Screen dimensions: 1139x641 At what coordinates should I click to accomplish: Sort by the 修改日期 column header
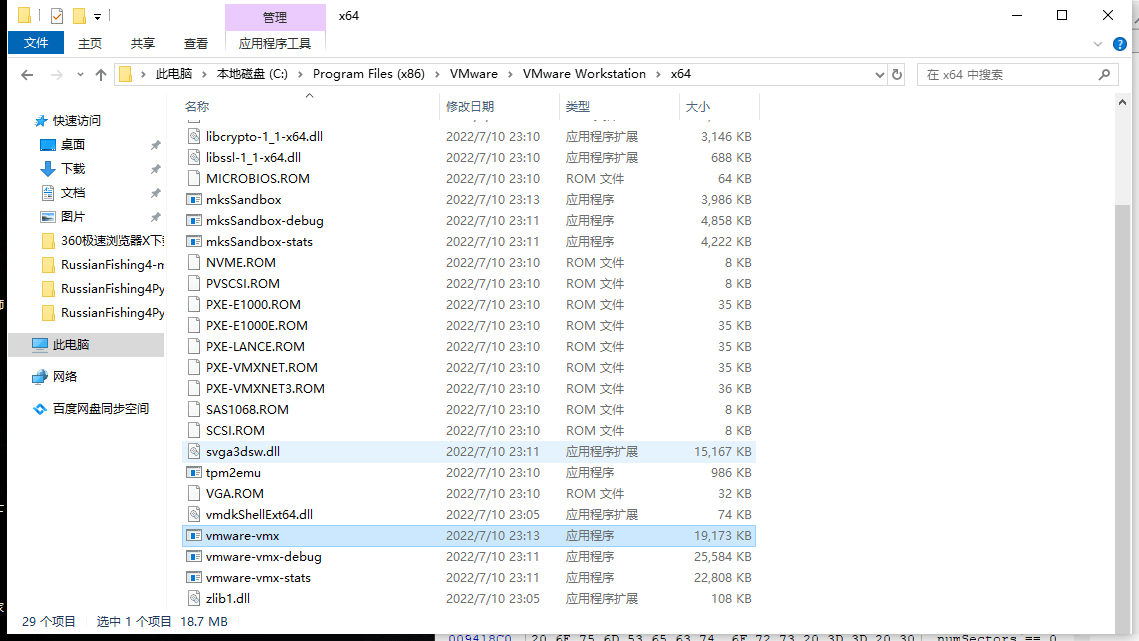tap(470, 107)
